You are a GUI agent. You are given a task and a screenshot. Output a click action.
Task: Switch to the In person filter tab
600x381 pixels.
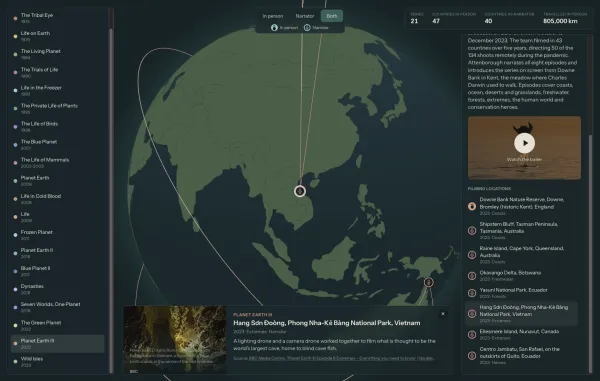272,16
